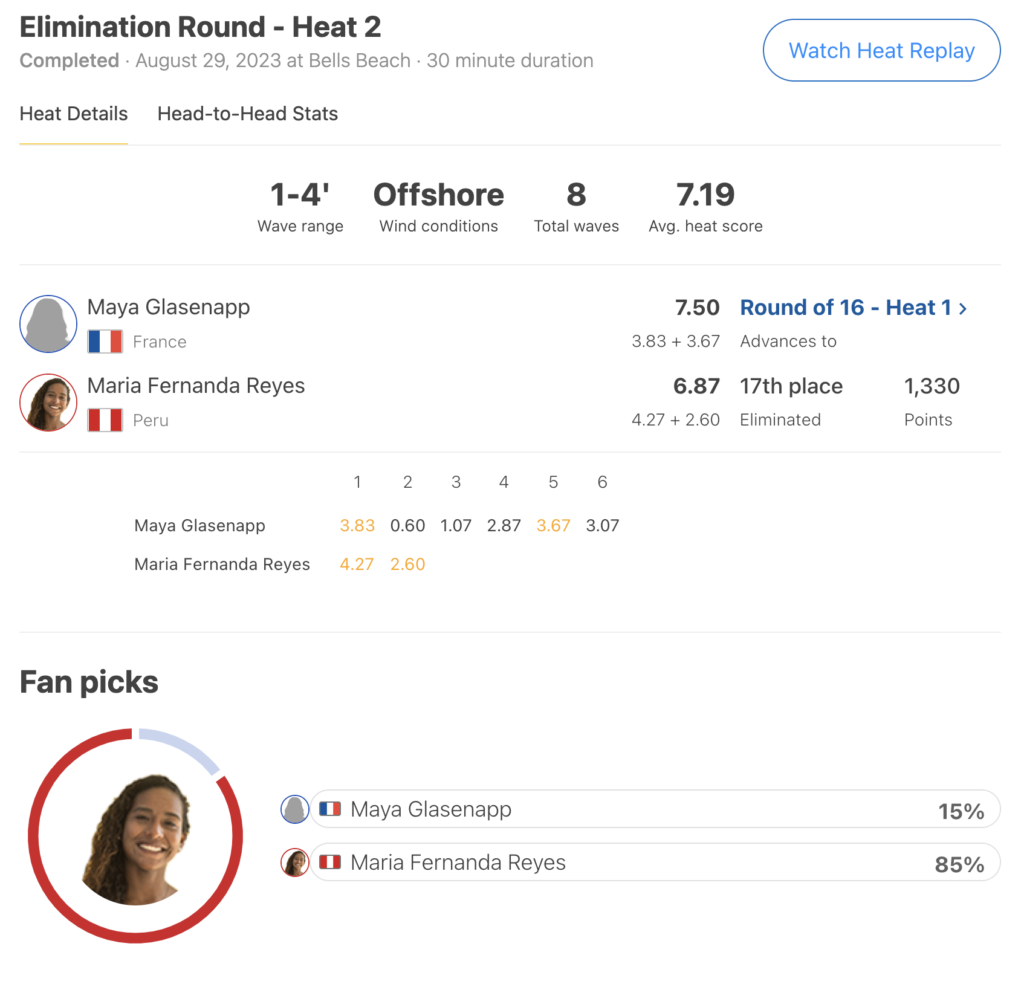Click Maya Glasenapp's name in the heat results
The width and height of the screenshot is (1024, 984).
[x=168, y=307]
